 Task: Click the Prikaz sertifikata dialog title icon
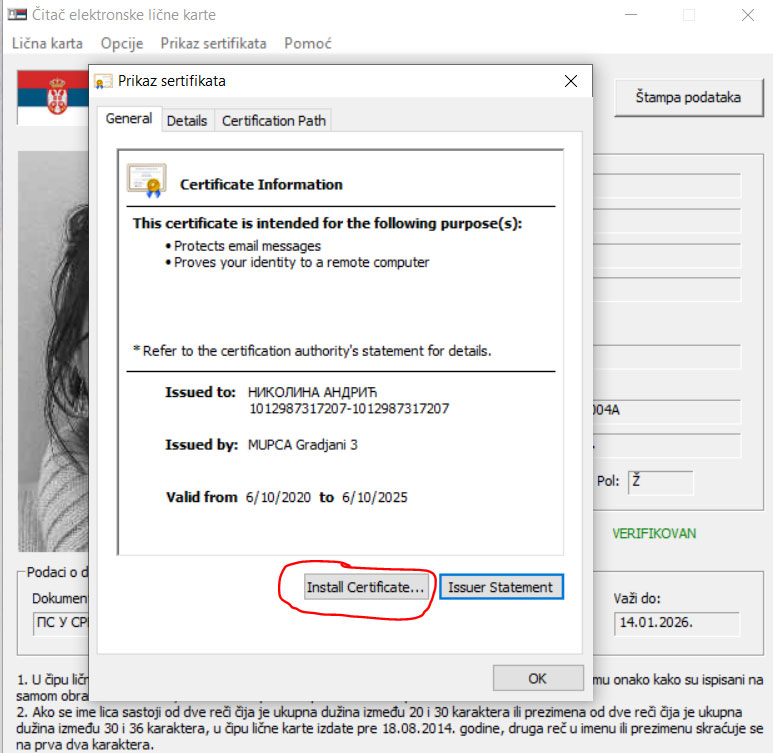[104, 81]
